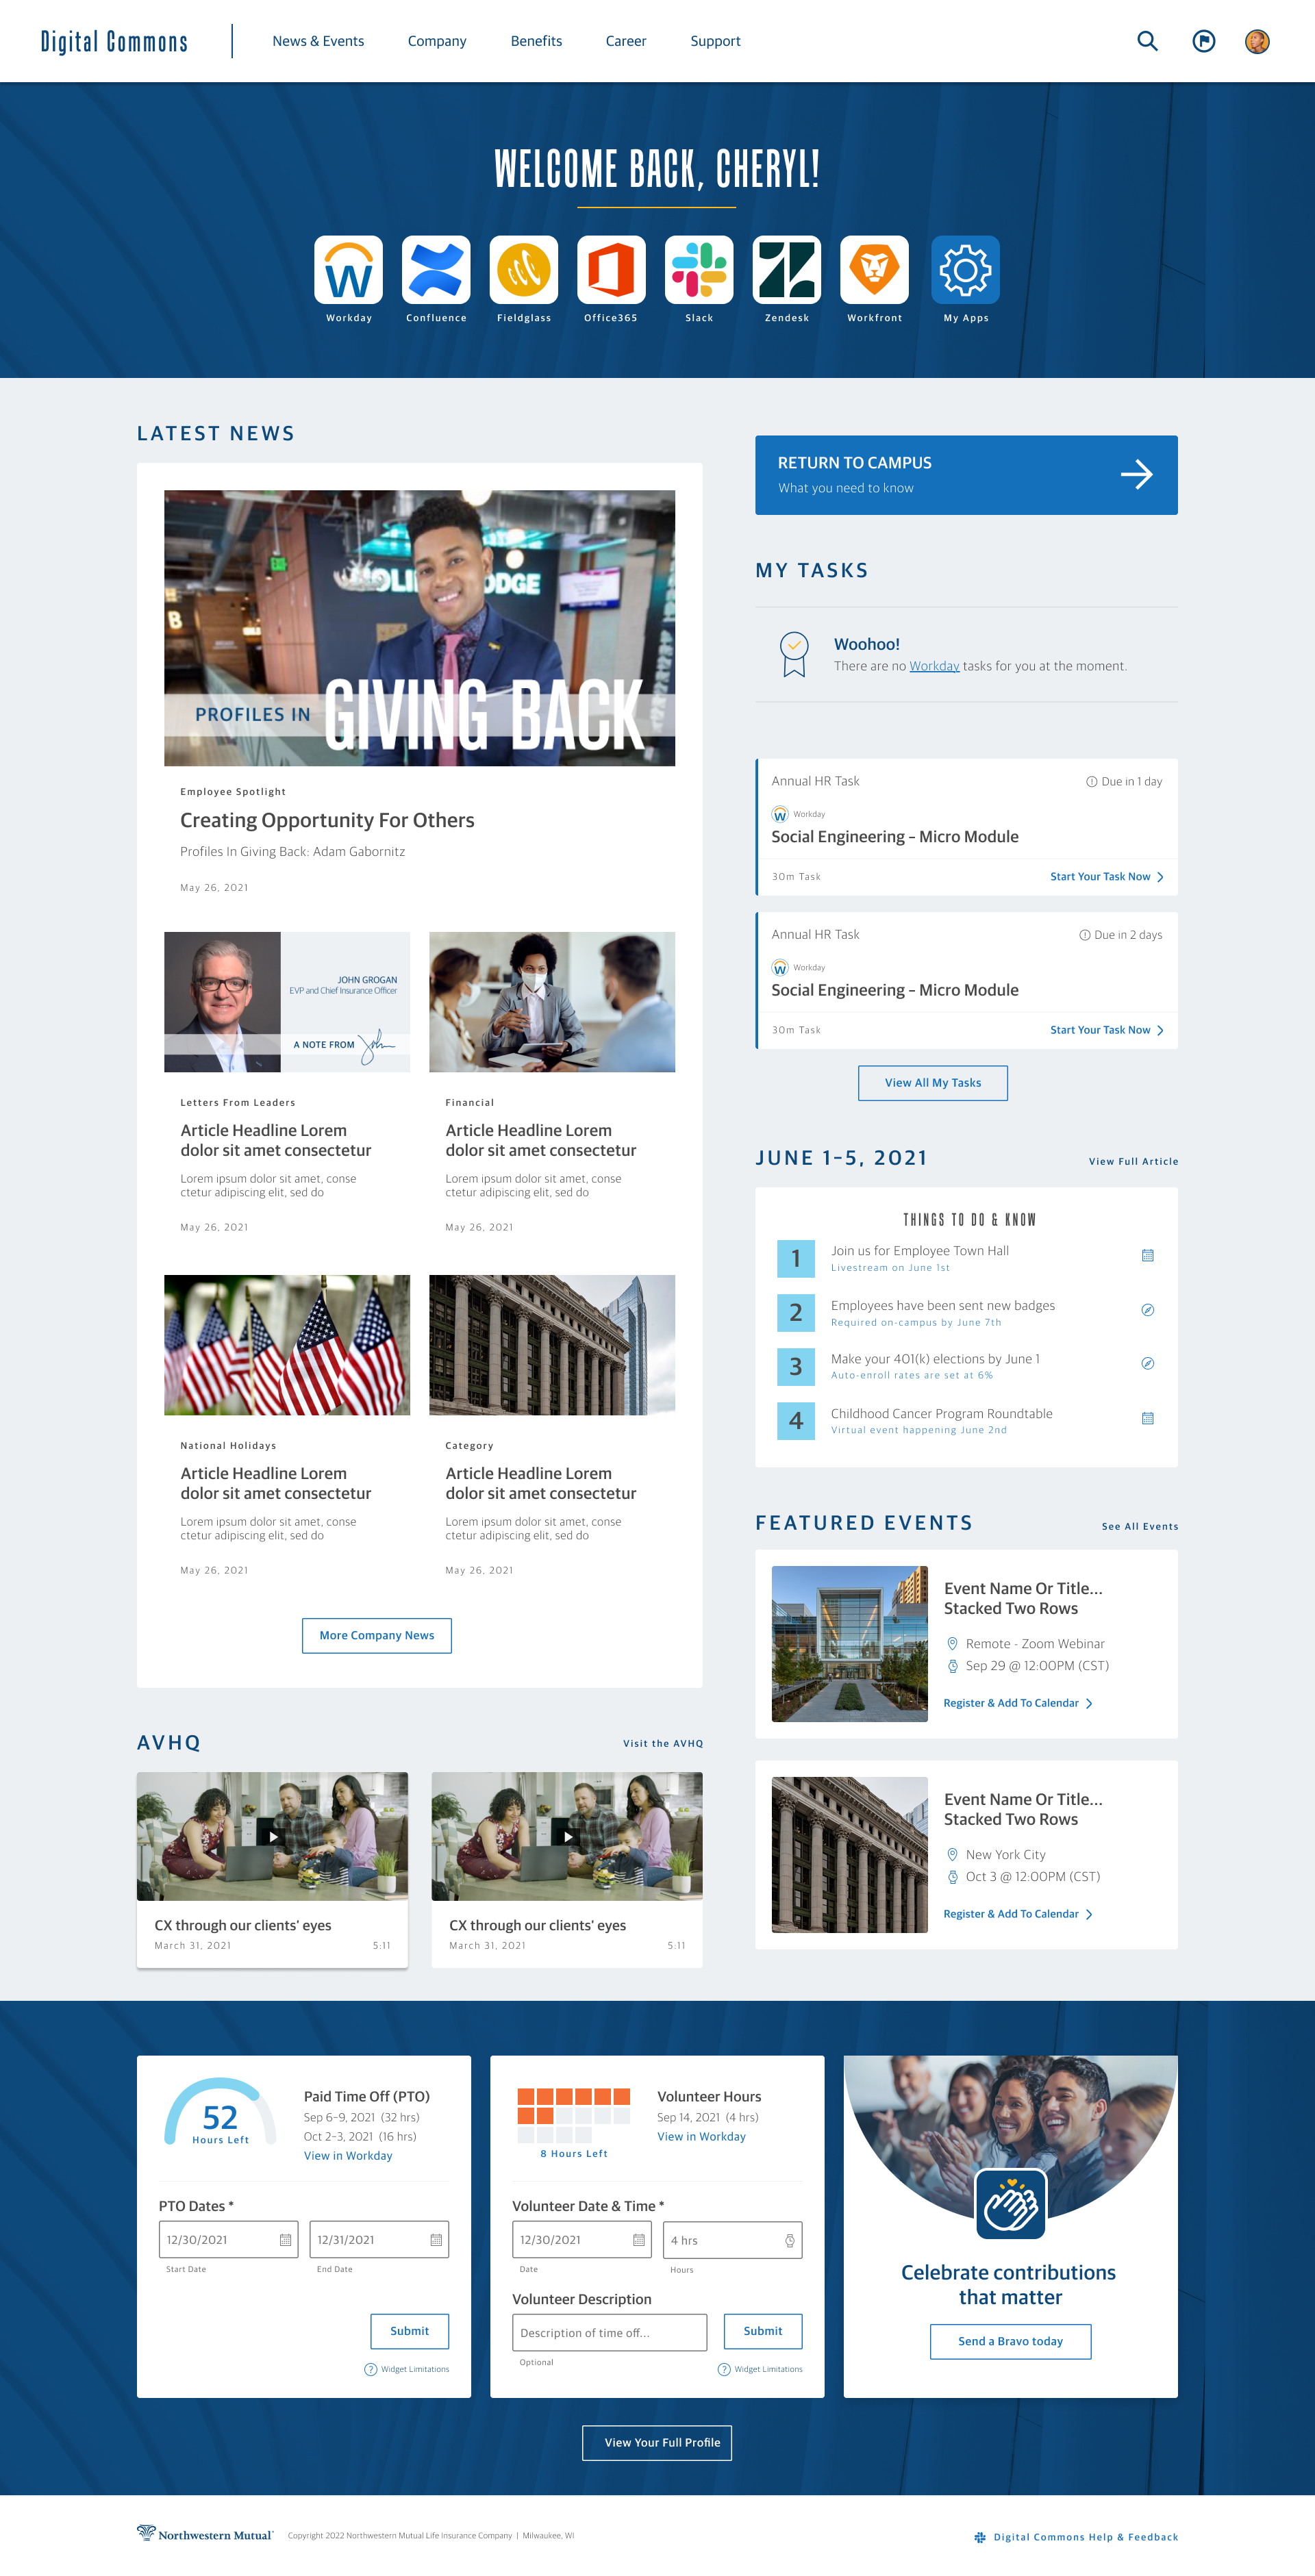The width and height of the screenshot is (1315, 2576).
Task: Register for the Remote Zoom Webinar event
Action: [1018, 1703]
